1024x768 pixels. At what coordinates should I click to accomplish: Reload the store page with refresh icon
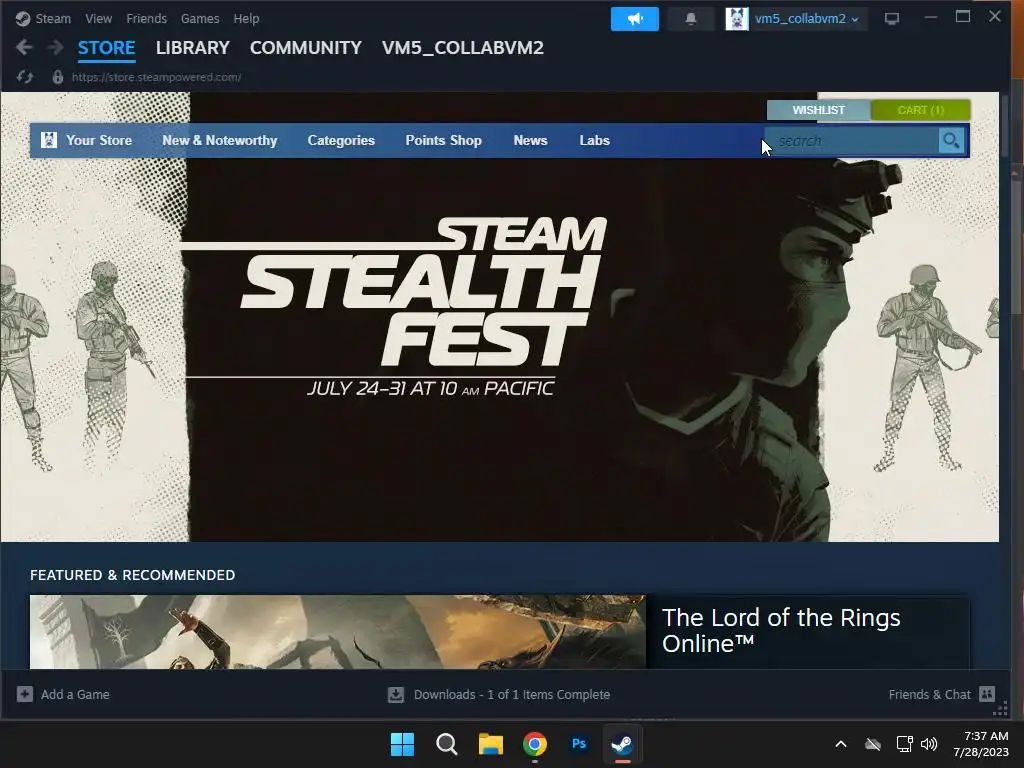(25, 77)
